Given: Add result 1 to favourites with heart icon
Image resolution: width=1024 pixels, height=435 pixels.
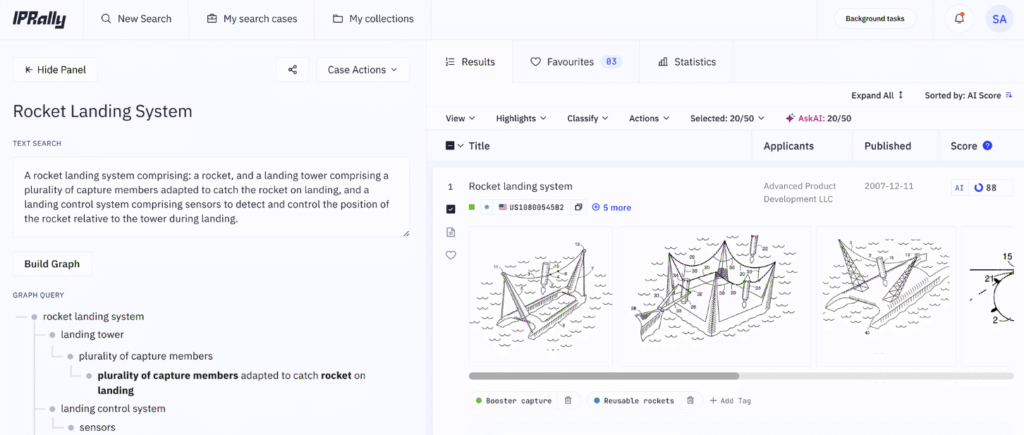Looking at the screenshot, I should pos(451,255).
